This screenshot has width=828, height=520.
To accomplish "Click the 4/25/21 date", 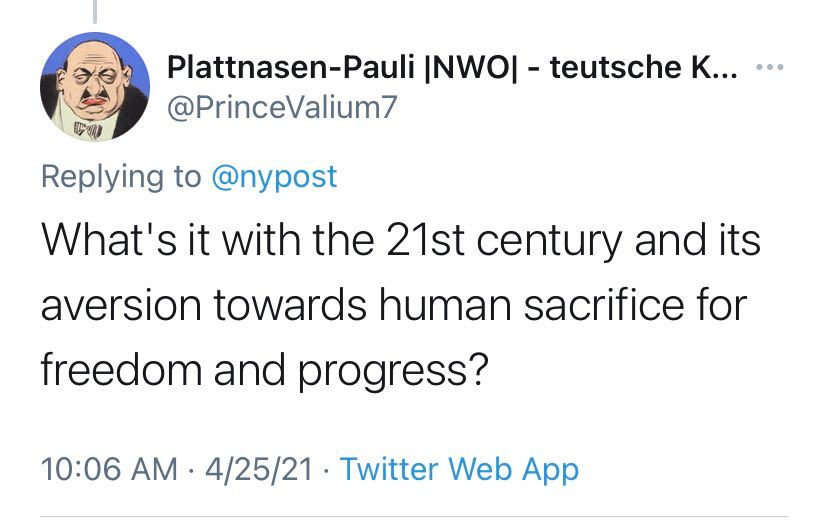I will click(259, 468).
